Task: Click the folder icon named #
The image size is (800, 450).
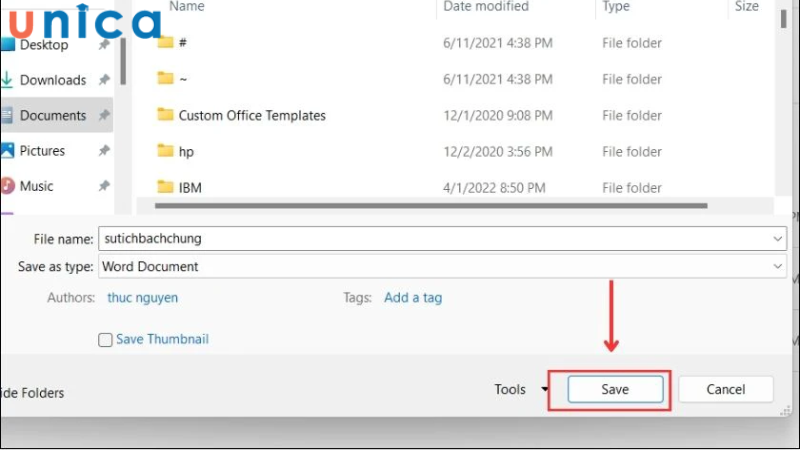Action: (x=165, y=42)
